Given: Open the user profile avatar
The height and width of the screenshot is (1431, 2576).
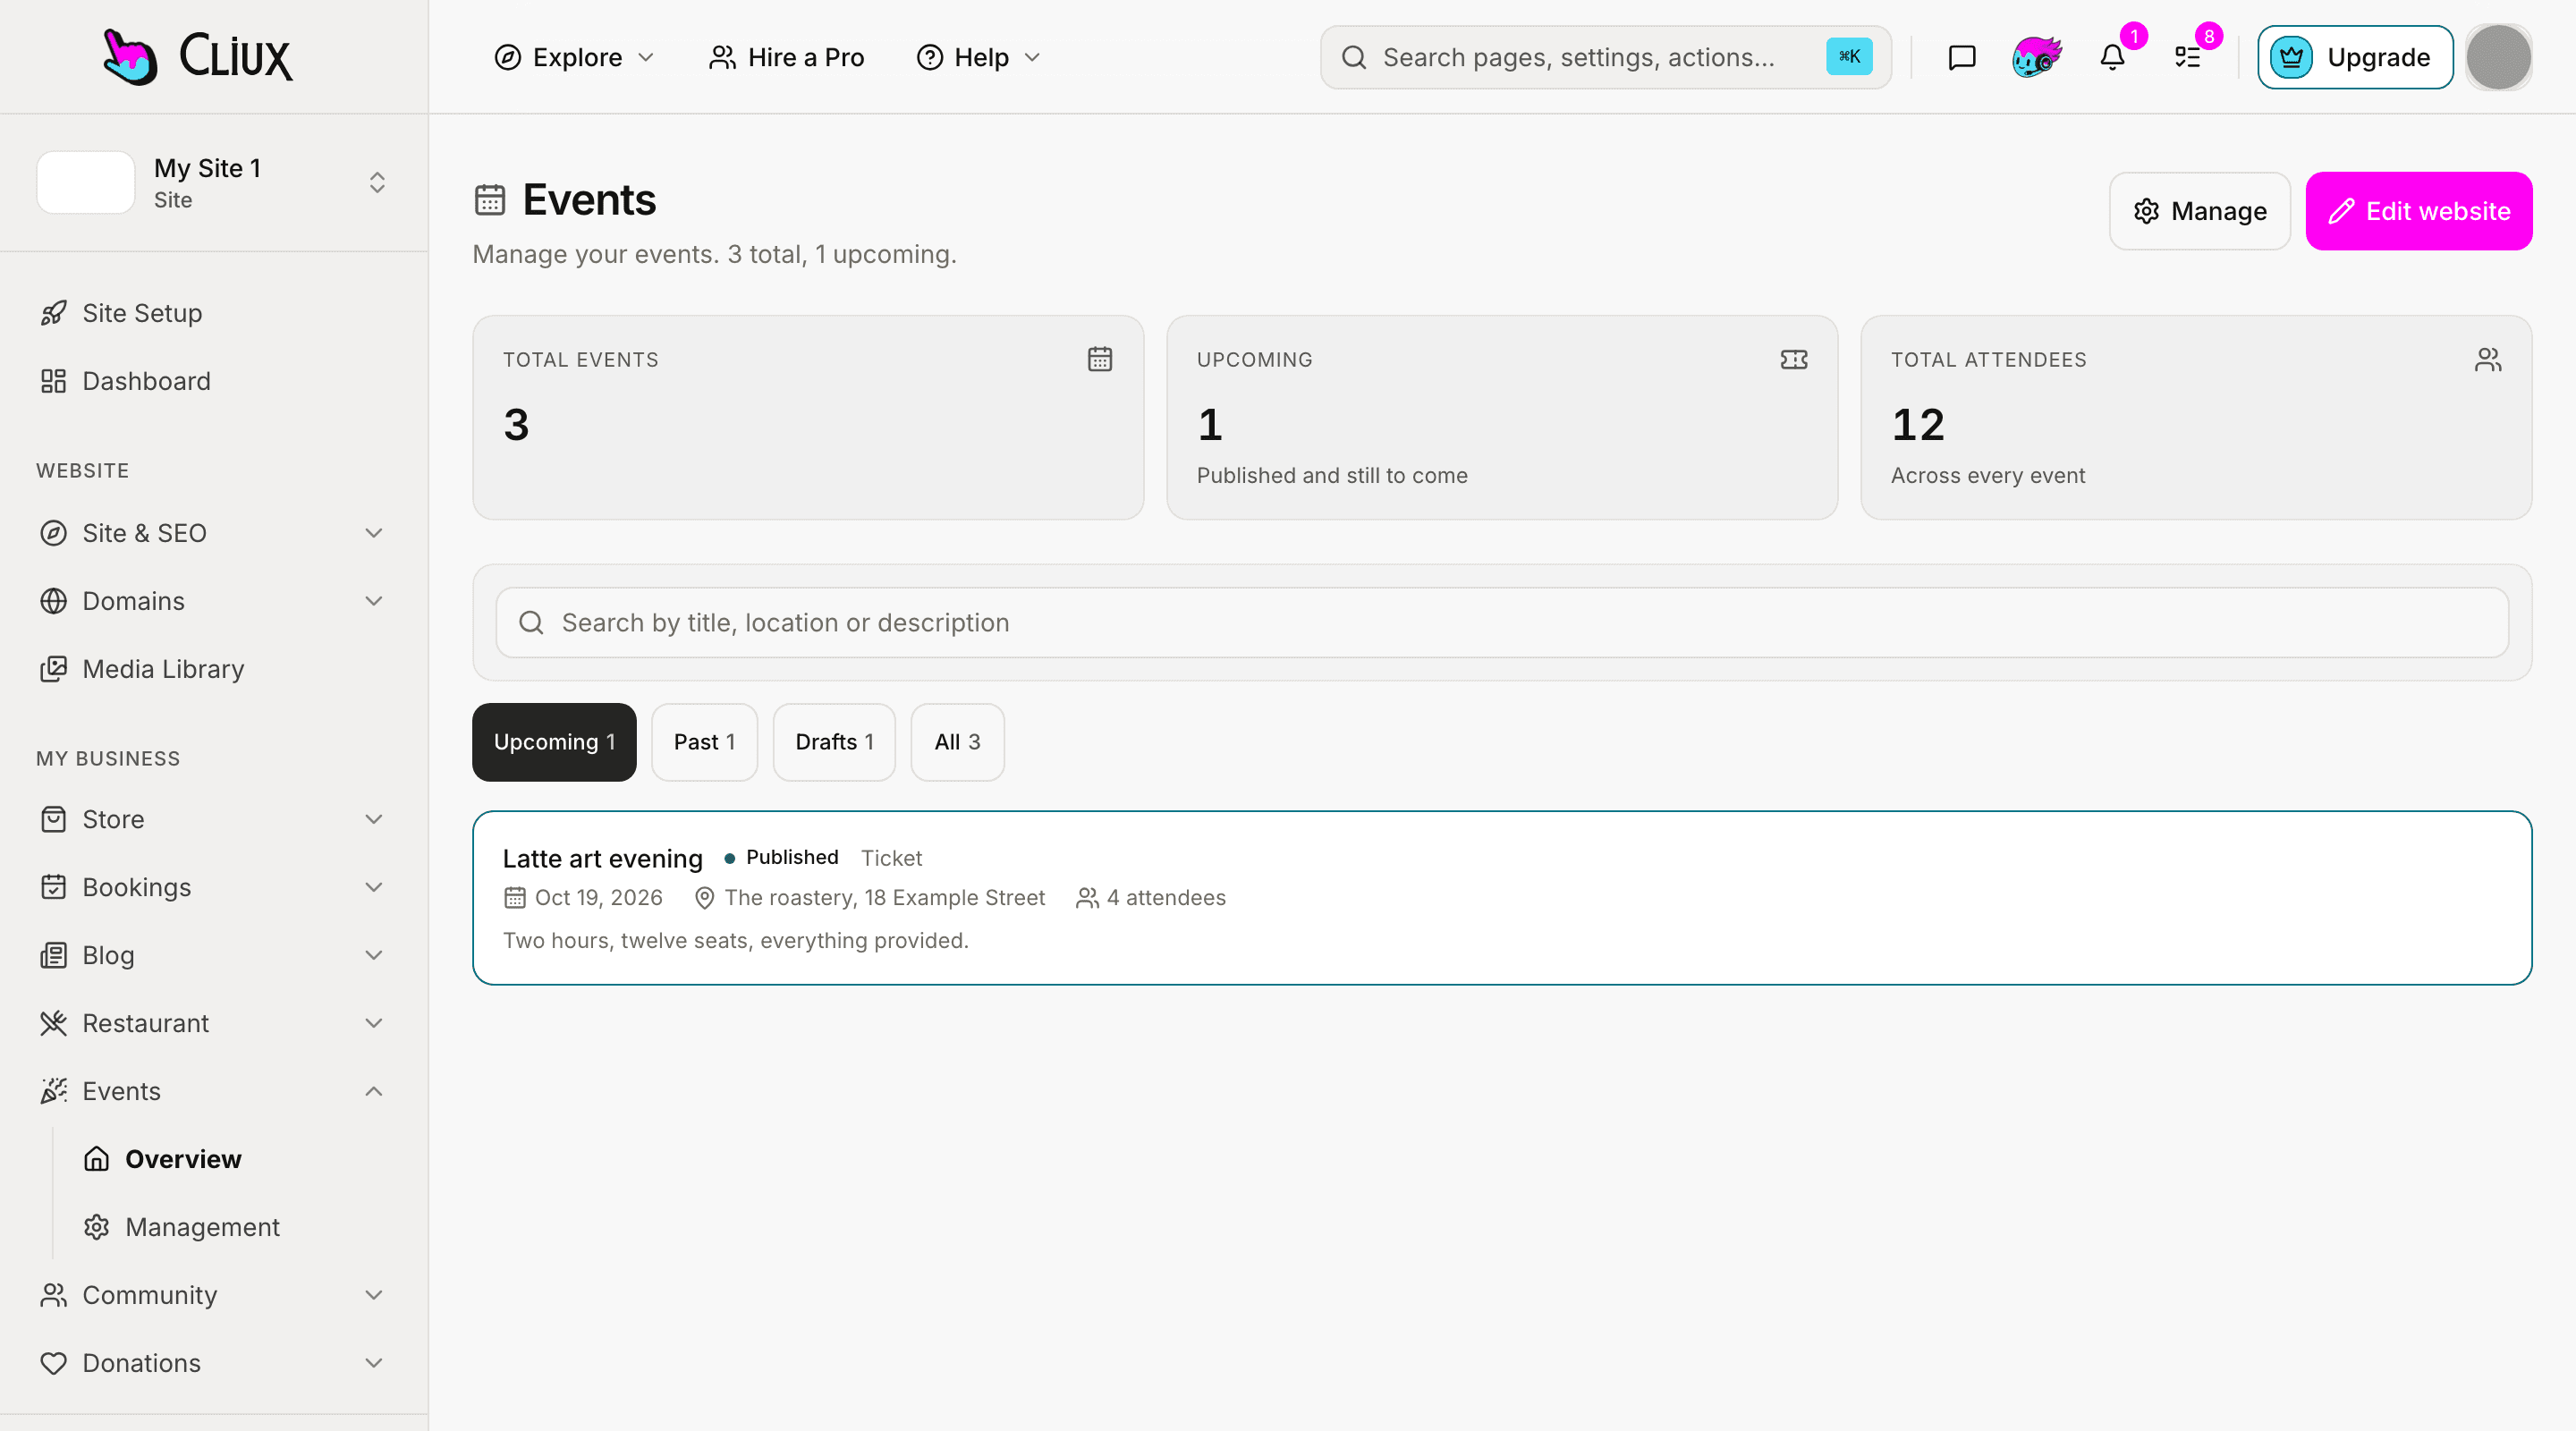Looking at the screenshot, I should click(2499, 57).
